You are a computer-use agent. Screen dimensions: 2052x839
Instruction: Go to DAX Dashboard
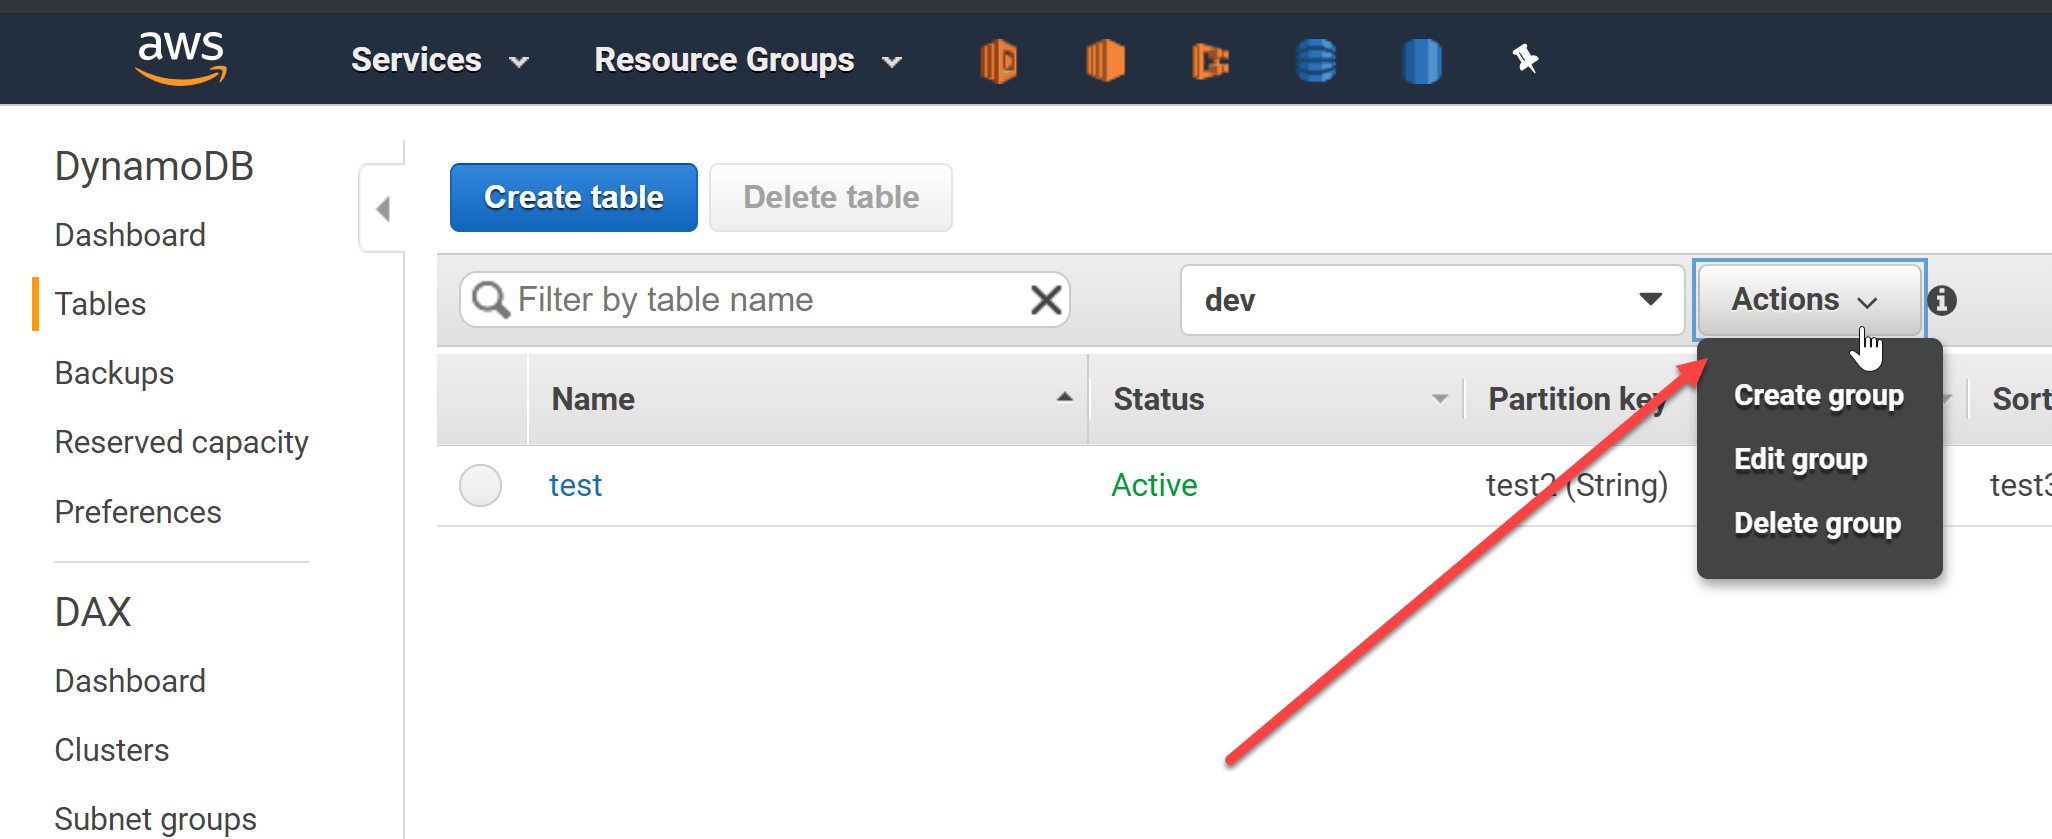click(130, 681)
